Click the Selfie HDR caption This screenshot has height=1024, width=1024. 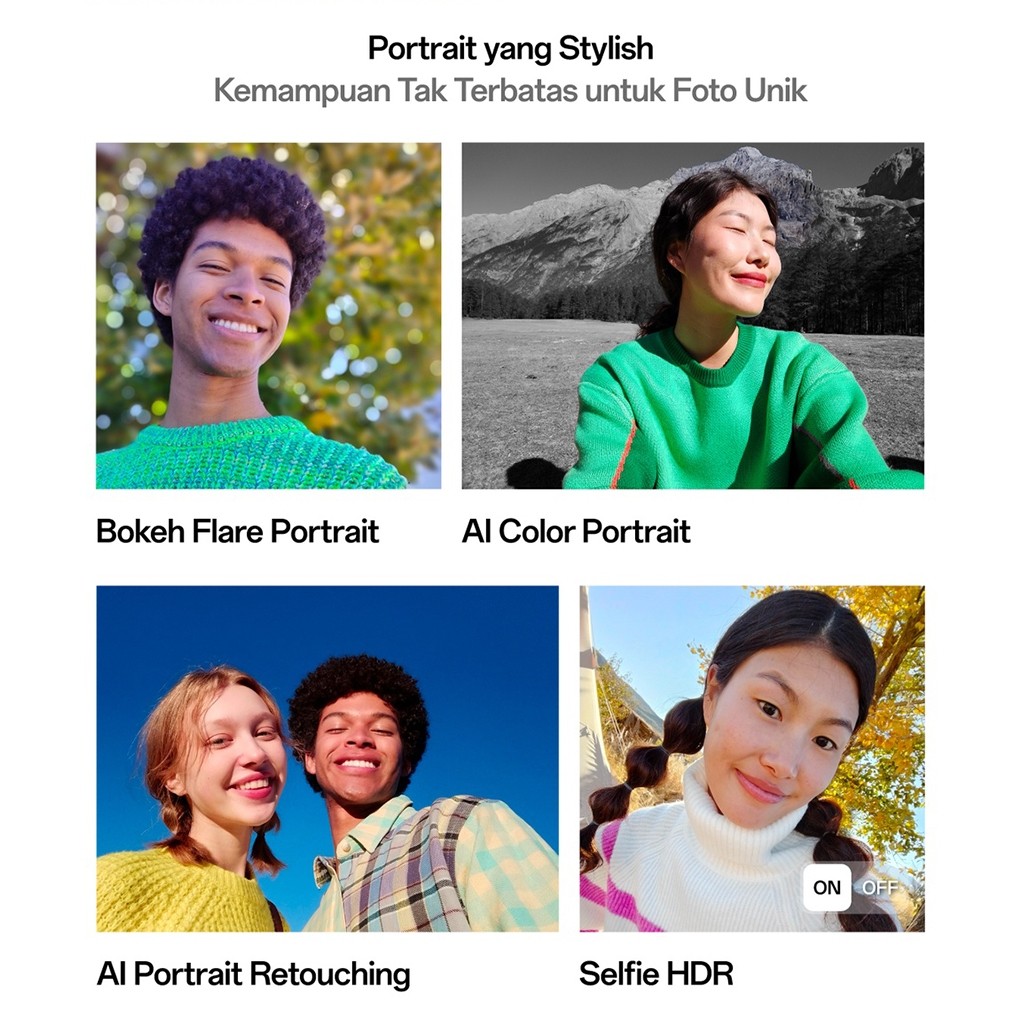tap(656, 974)
